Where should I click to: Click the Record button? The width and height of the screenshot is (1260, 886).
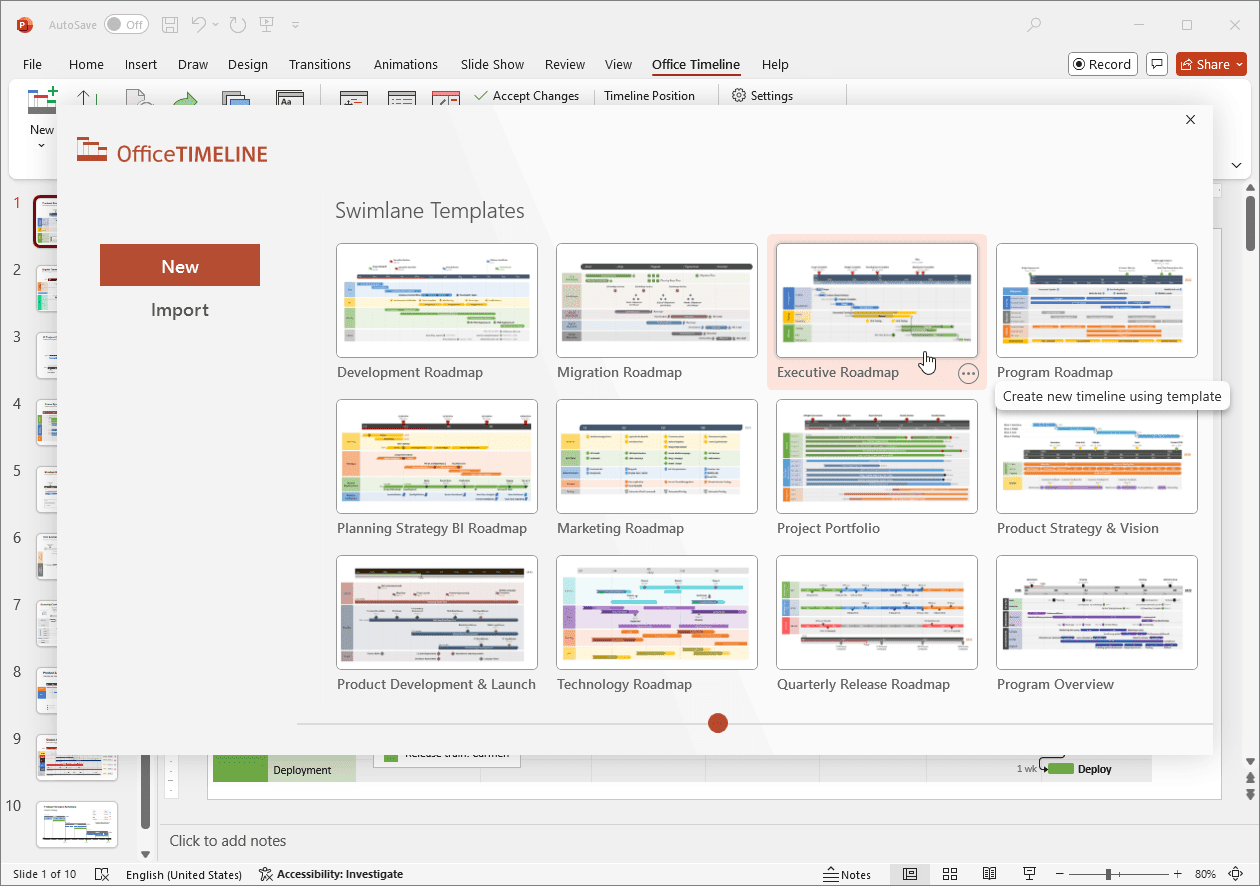(x=1101, y=64)
